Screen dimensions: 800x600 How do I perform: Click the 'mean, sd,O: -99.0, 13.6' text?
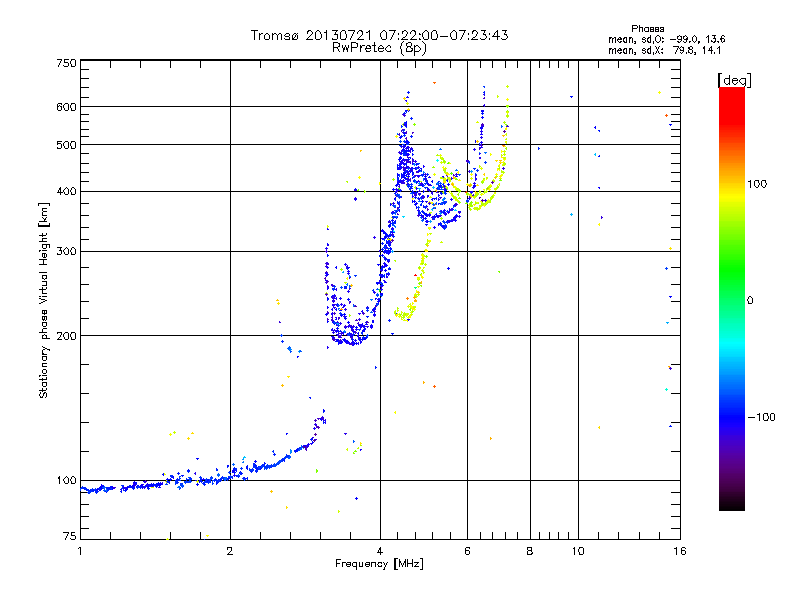(666, 39)
